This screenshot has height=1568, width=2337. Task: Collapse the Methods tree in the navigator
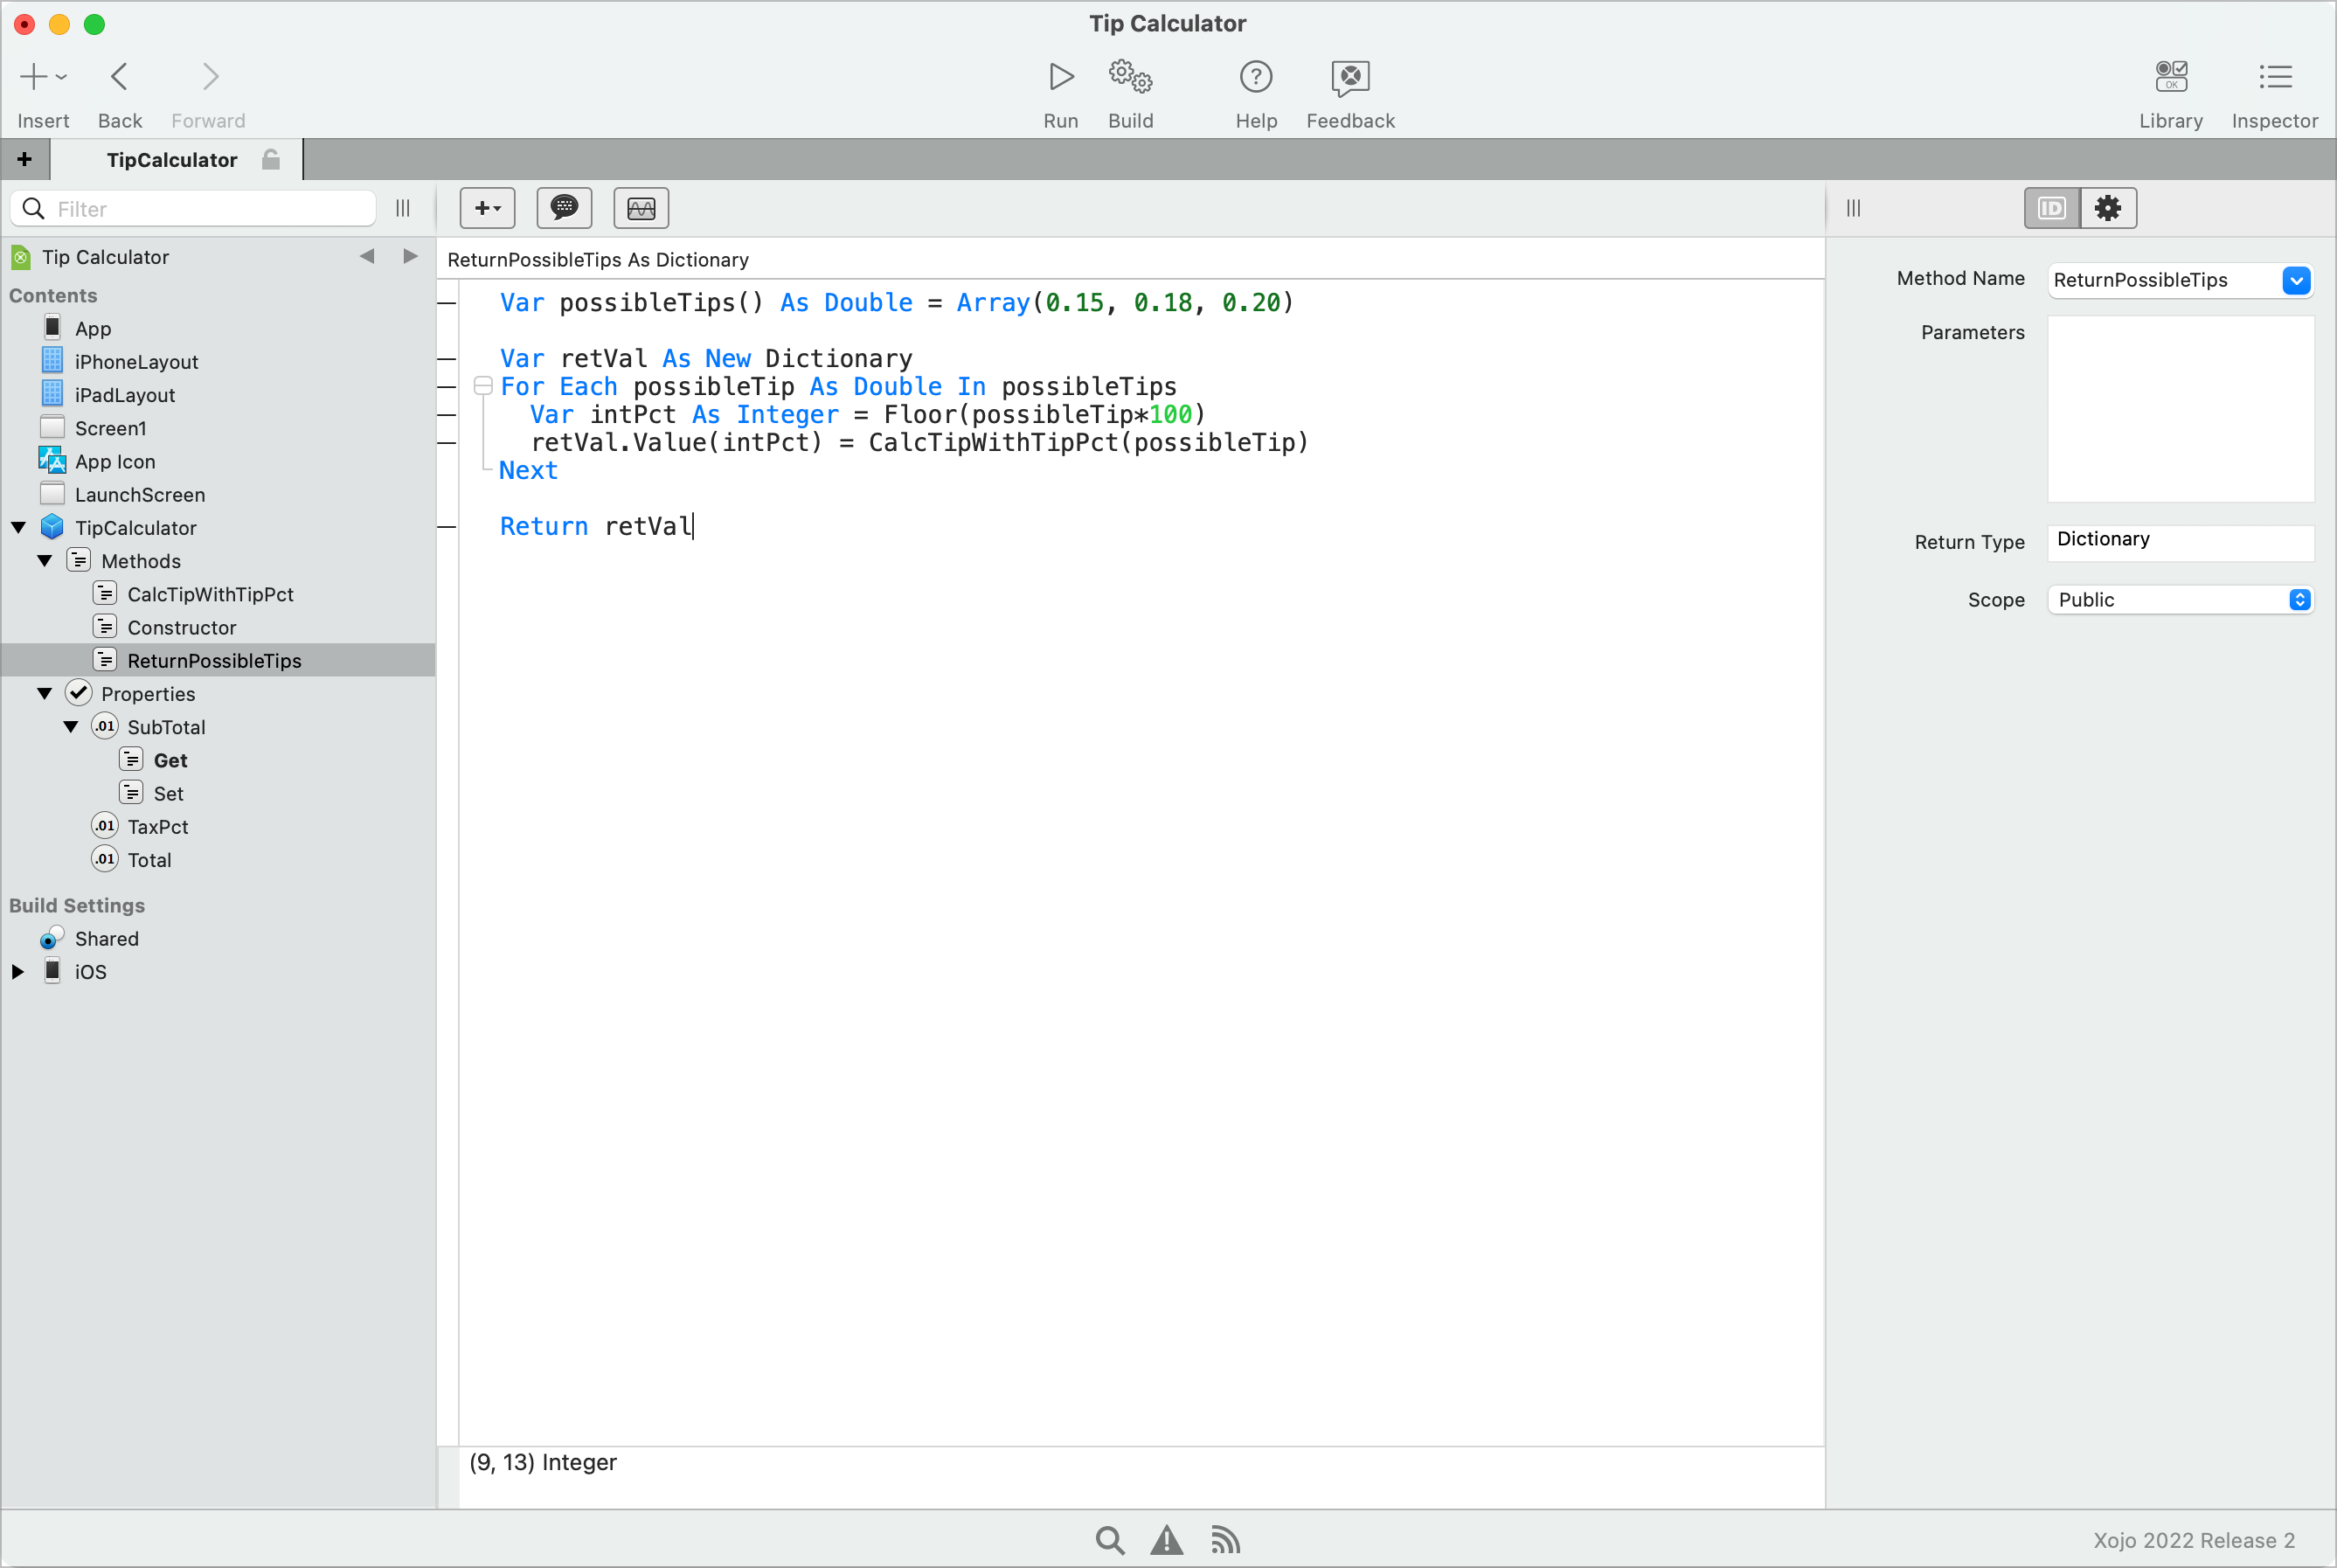coord(44,560)
